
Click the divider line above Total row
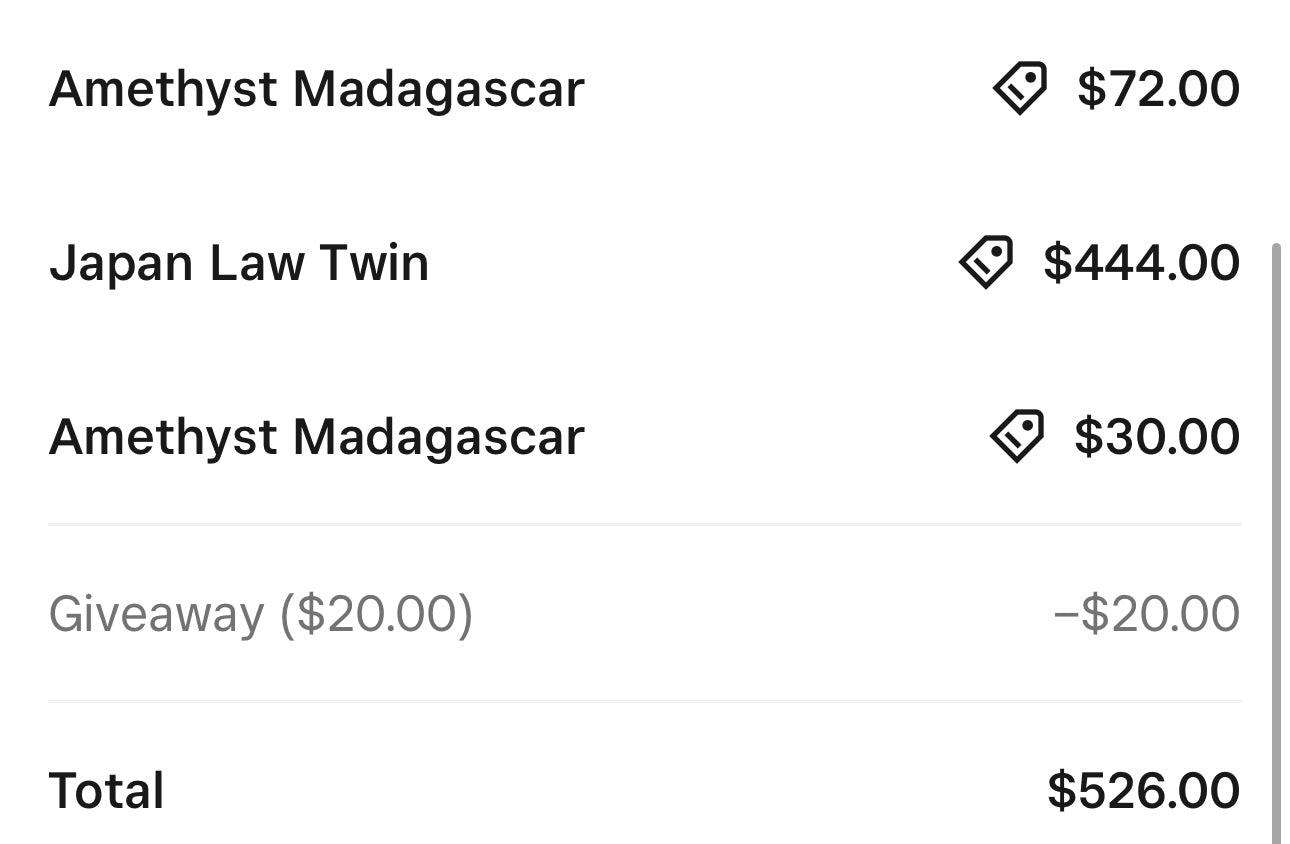pos(645,701)
